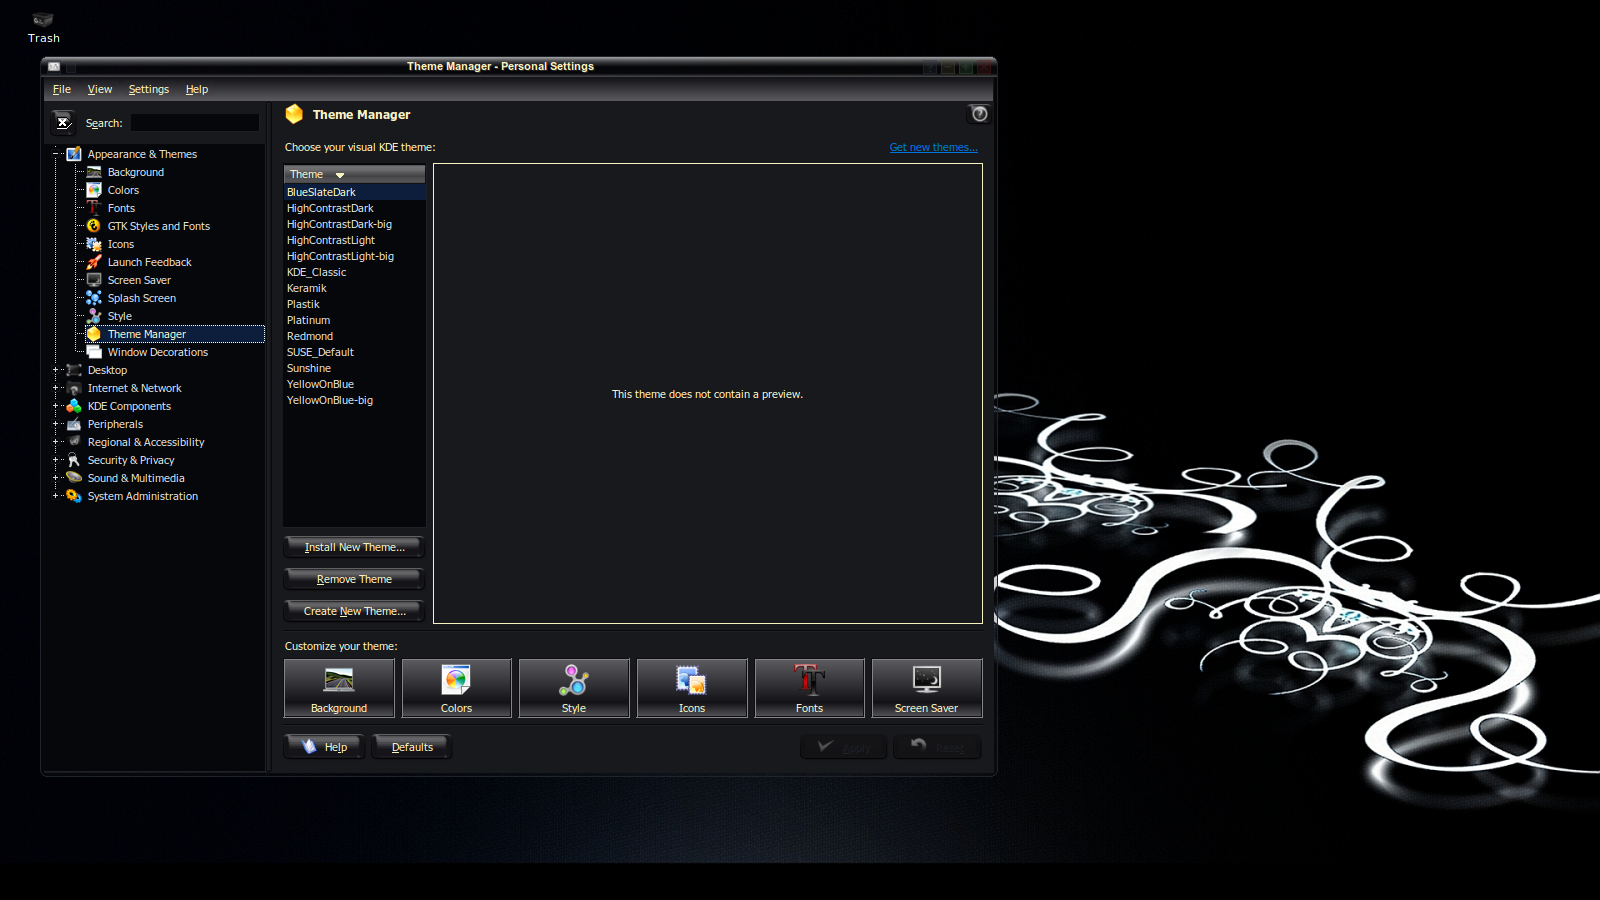The height and width of the screenshot is (900, 1600).
Task: Open the Settings menu
Action: [148, 90]
